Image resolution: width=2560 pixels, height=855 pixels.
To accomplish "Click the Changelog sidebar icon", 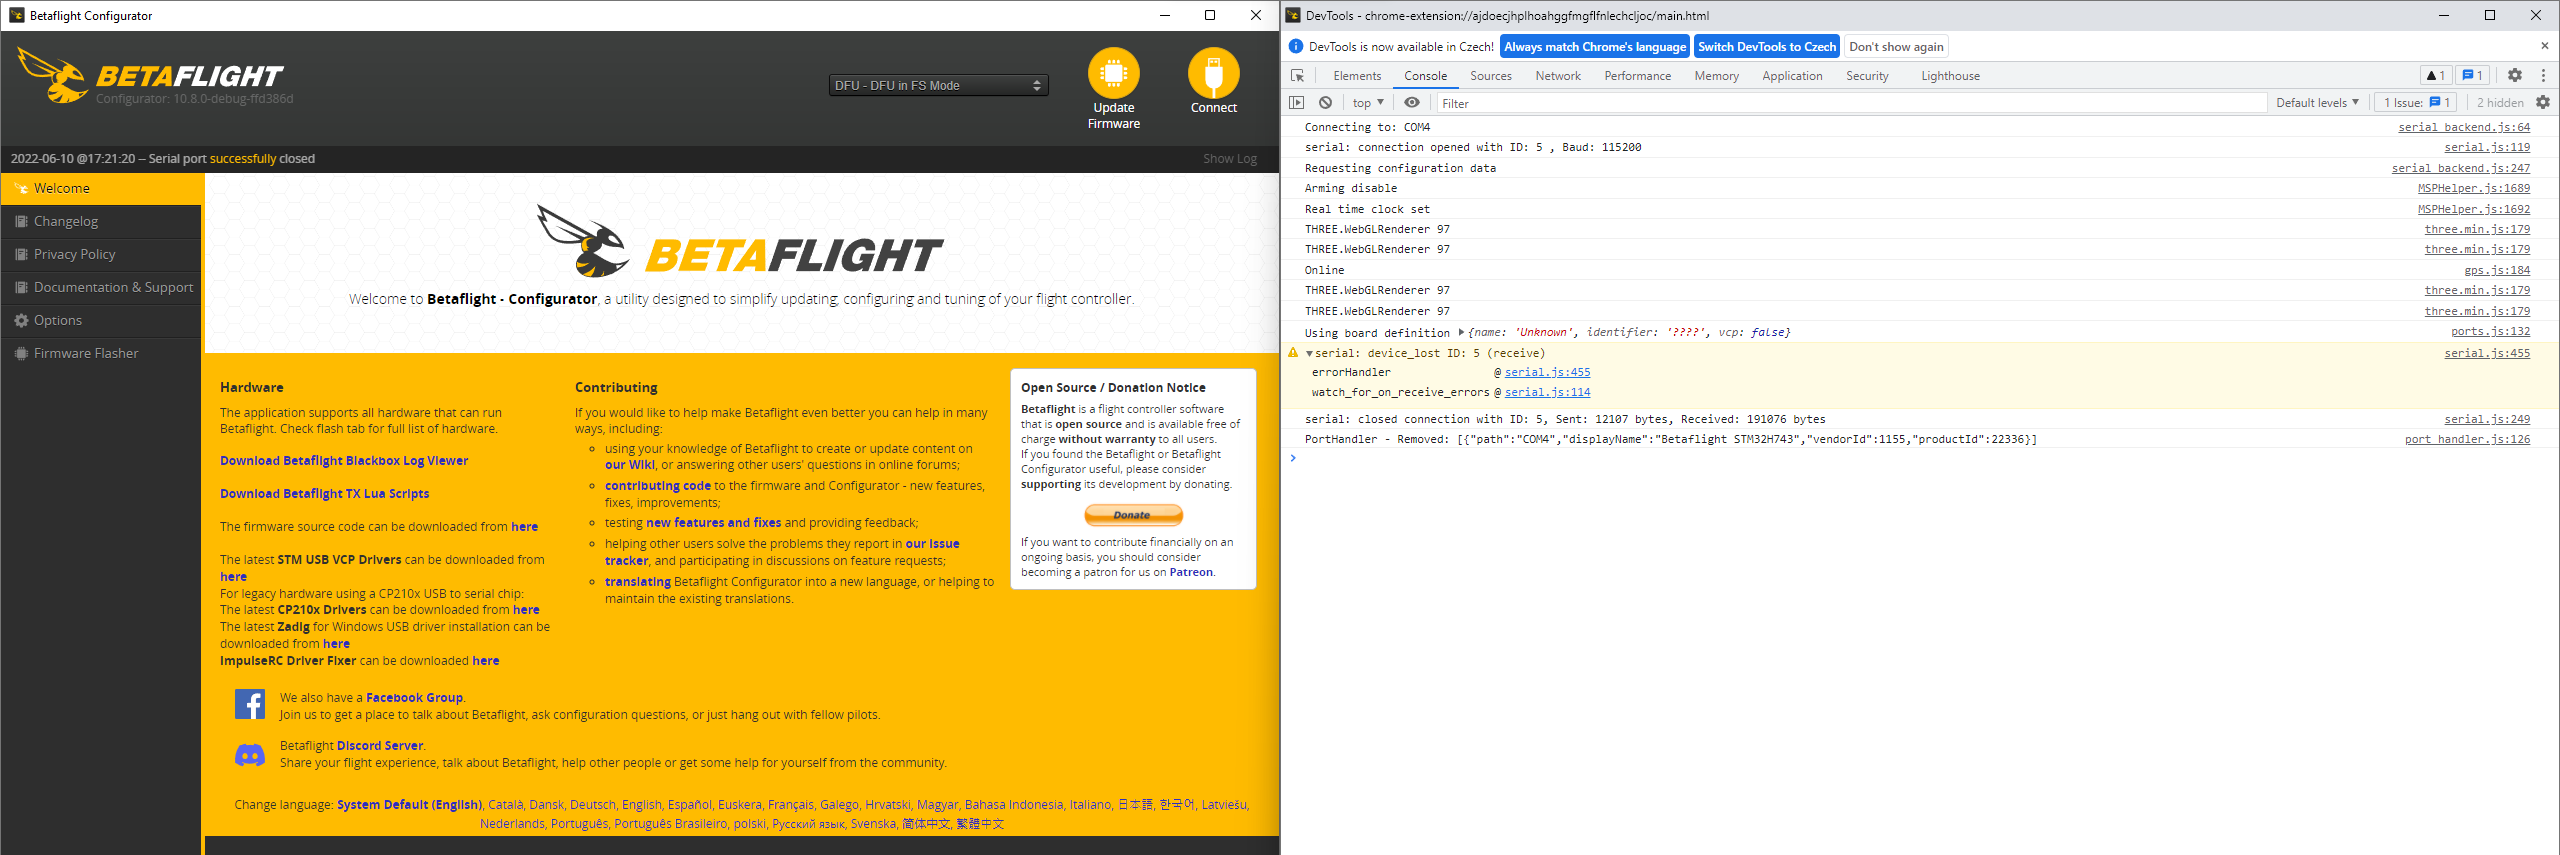I will (x=21, y=221).
